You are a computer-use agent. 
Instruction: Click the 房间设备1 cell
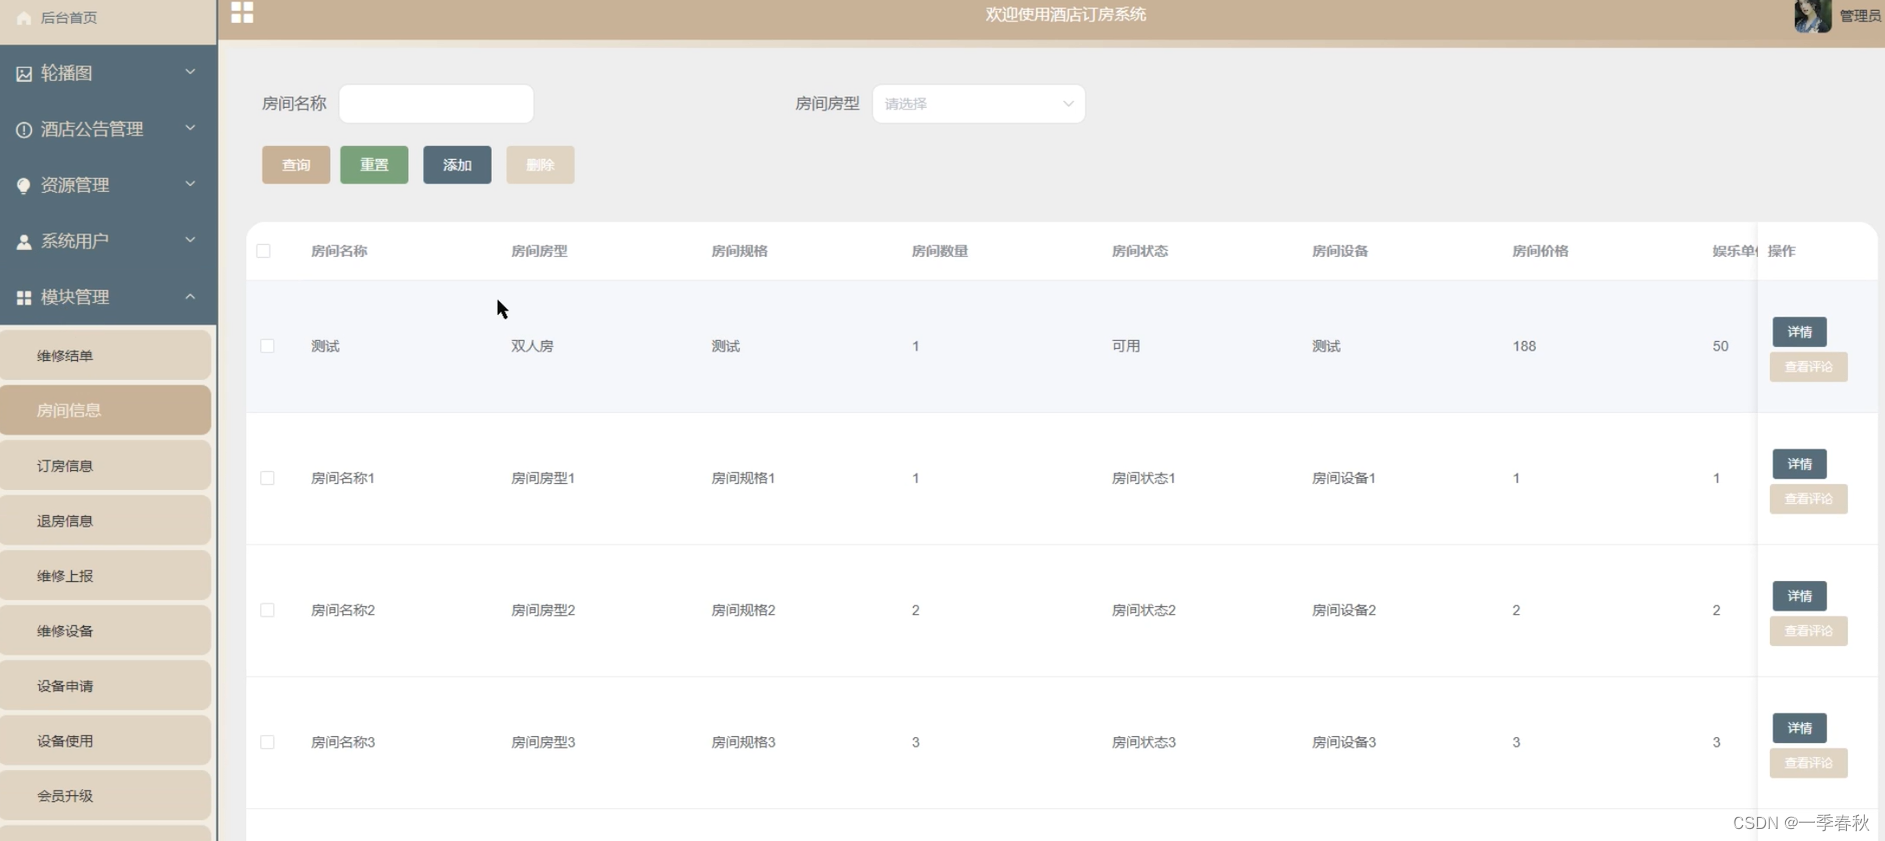pos(1344,478)
